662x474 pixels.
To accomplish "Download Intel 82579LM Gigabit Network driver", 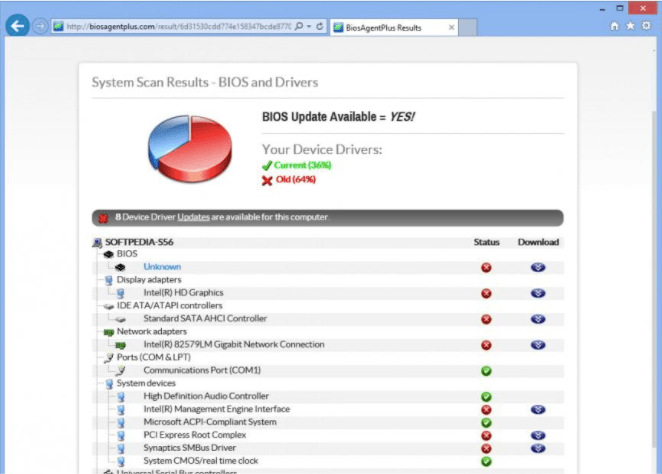I will [x=538, y=345].
